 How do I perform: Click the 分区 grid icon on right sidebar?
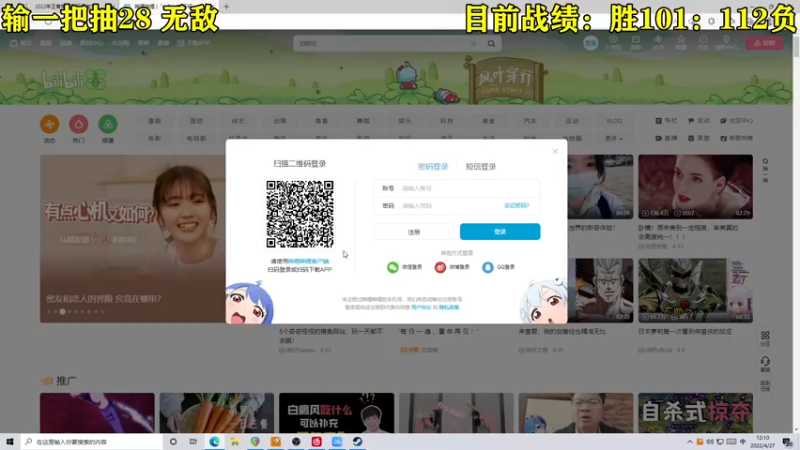click(765, 339)
